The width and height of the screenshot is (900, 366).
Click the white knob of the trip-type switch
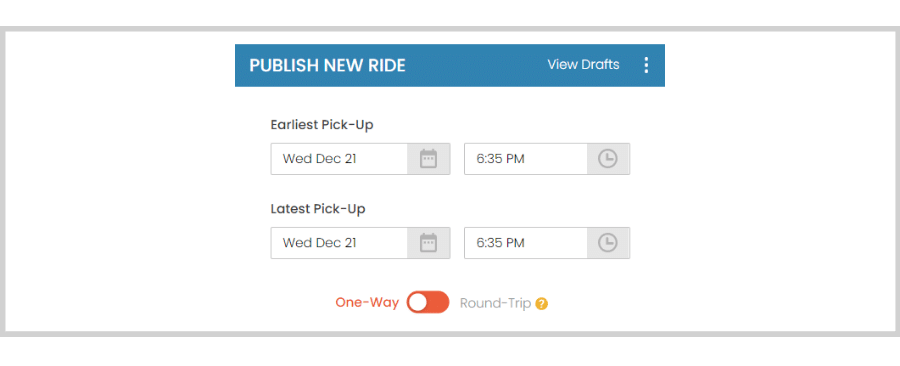coord(418,303)
